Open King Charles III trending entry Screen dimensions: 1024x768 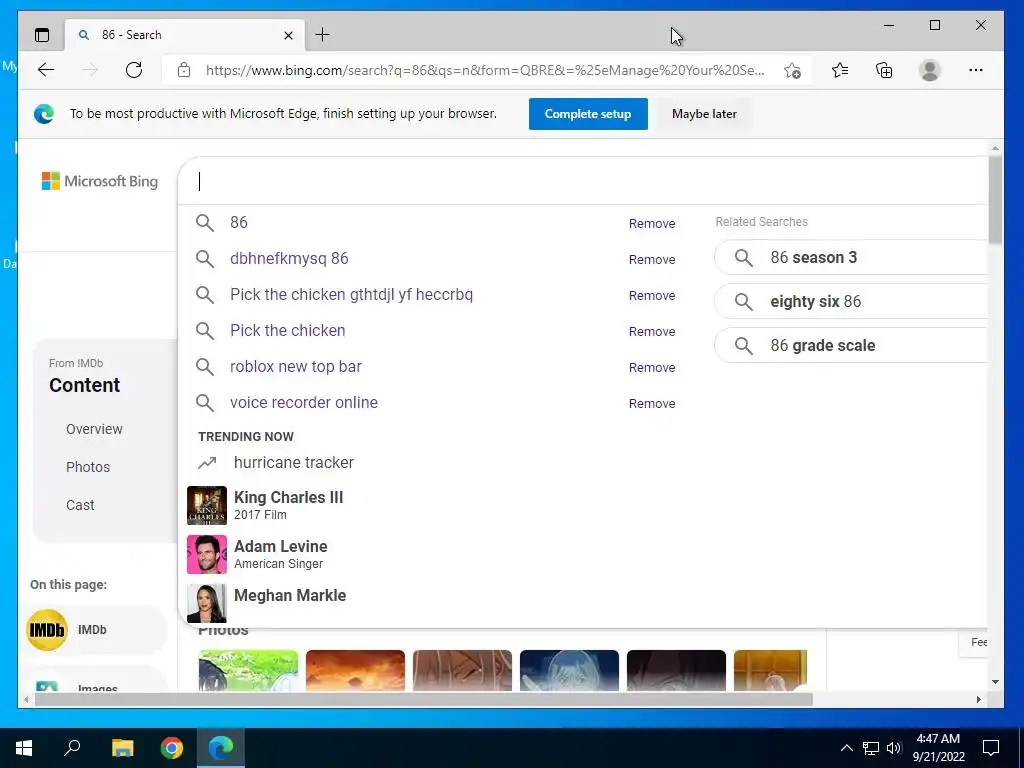click(288, 505)
